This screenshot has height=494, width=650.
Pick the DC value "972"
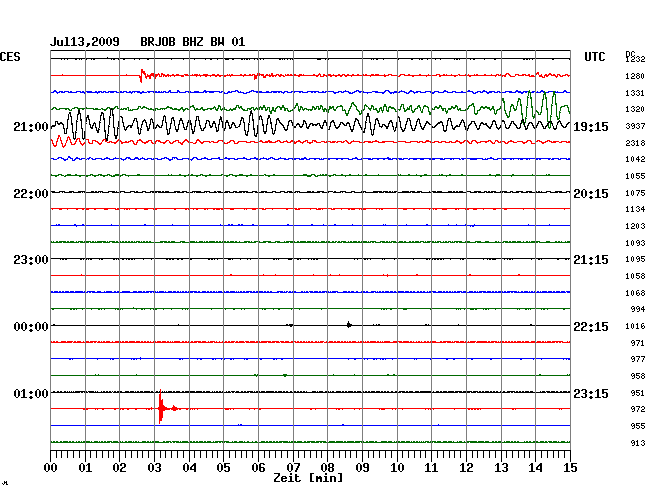638,409
